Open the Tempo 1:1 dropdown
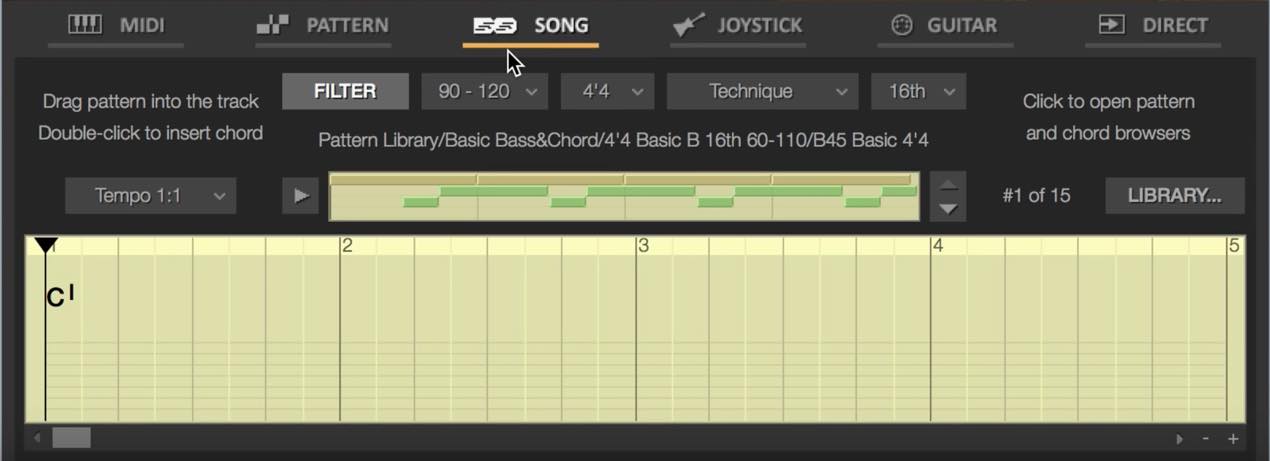This screenshot has height=461, width=1270. point(151,196)
